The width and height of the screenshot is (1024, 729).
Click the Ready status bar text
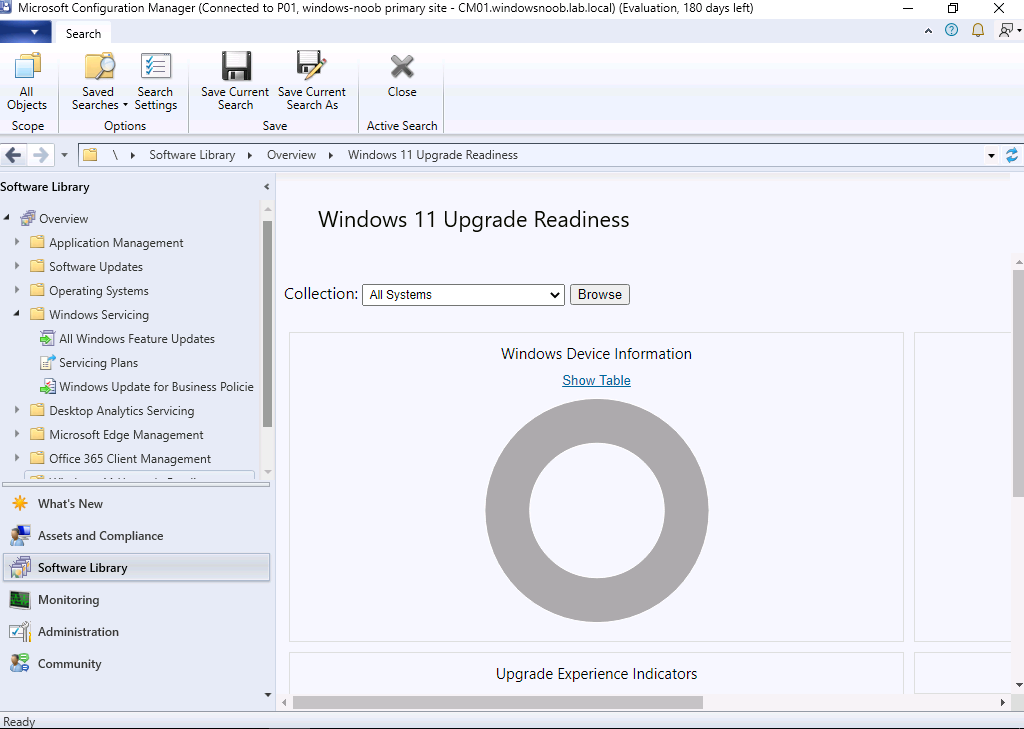coord(19,721)
